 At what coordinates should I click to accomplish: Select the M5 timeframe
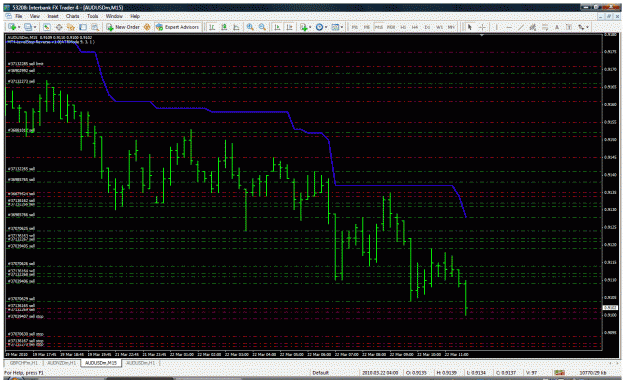pos(367,27)
